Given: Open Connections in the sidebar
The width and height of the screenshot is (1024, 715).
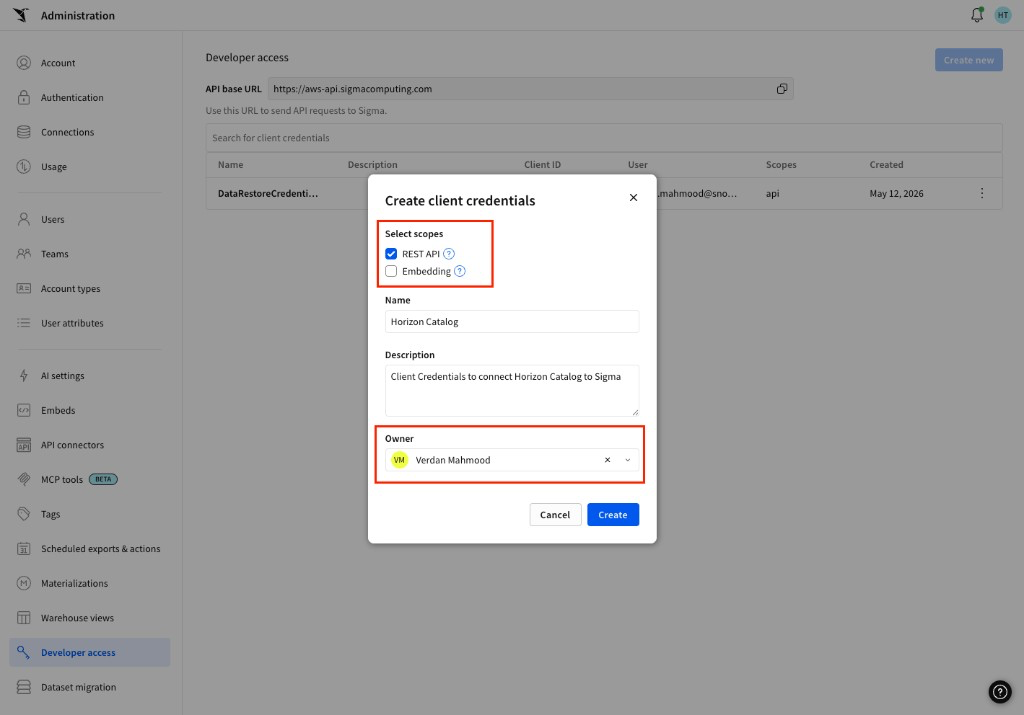Looking at the screenshot, I should pos(67,132).
